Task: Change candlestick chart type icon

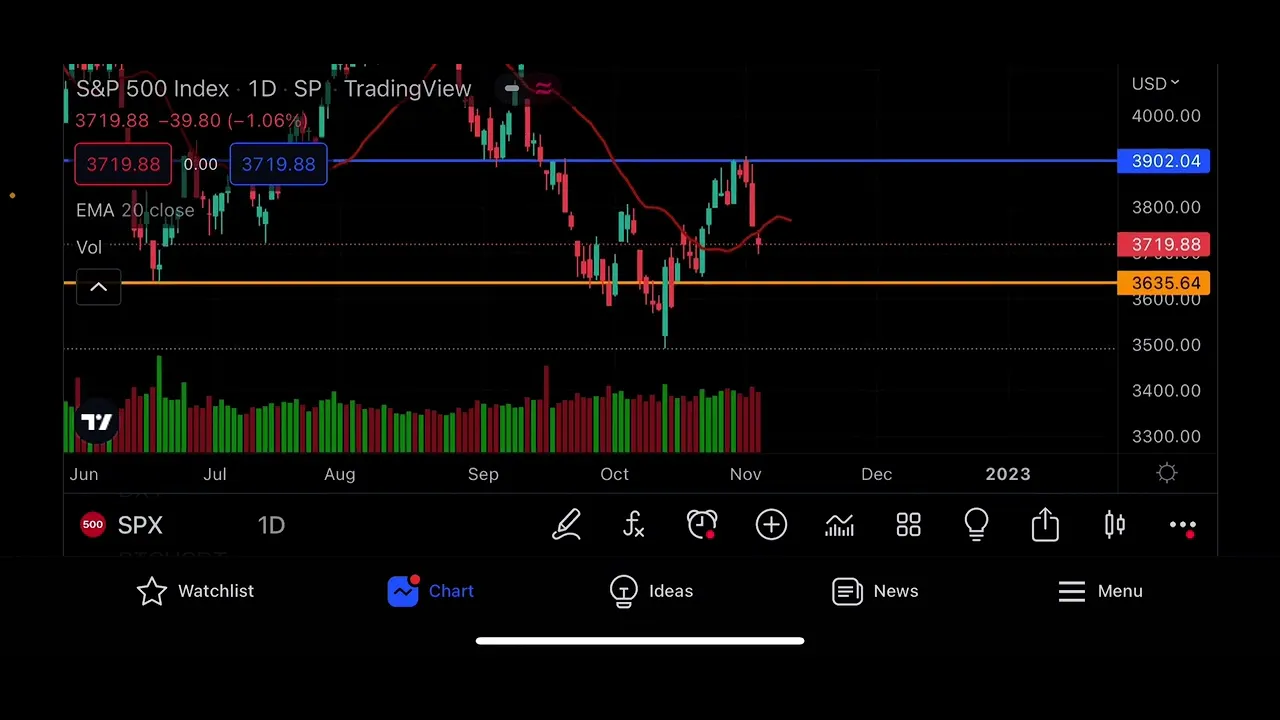Action: click(x=1114, y=525)
